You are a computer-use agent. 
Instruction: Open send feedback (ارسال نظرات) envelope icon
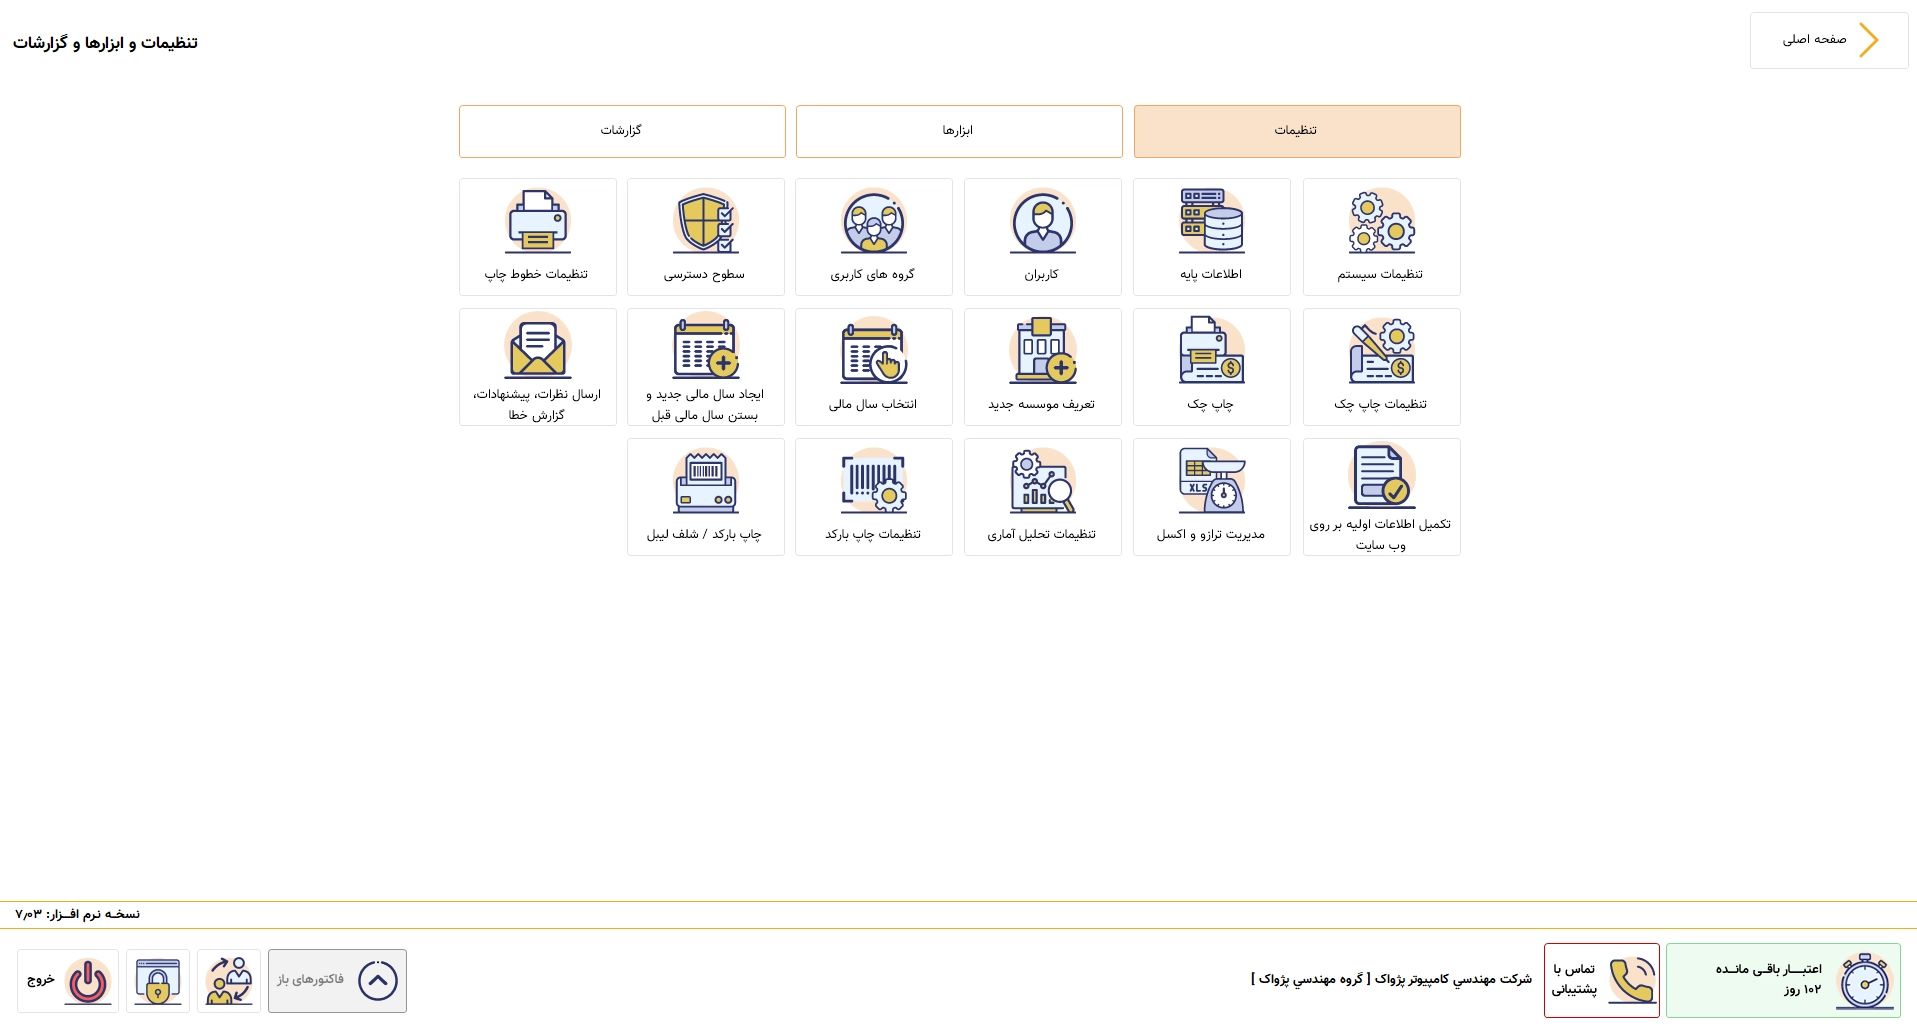[537, 346]
